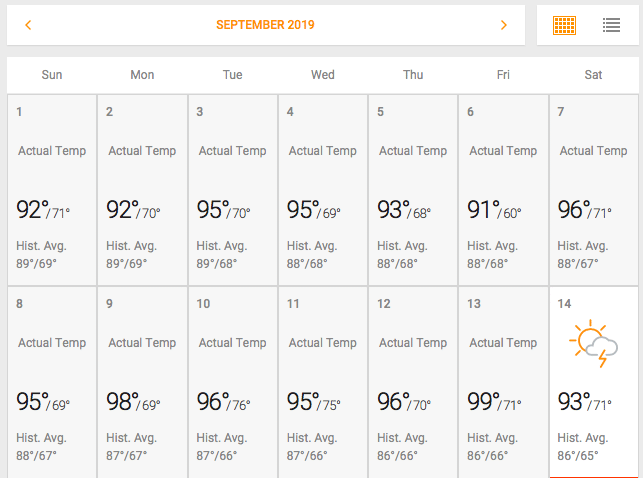The image size is (643, 478).
Task: Open September 11 day cell
Action: [x=323, y=384]
